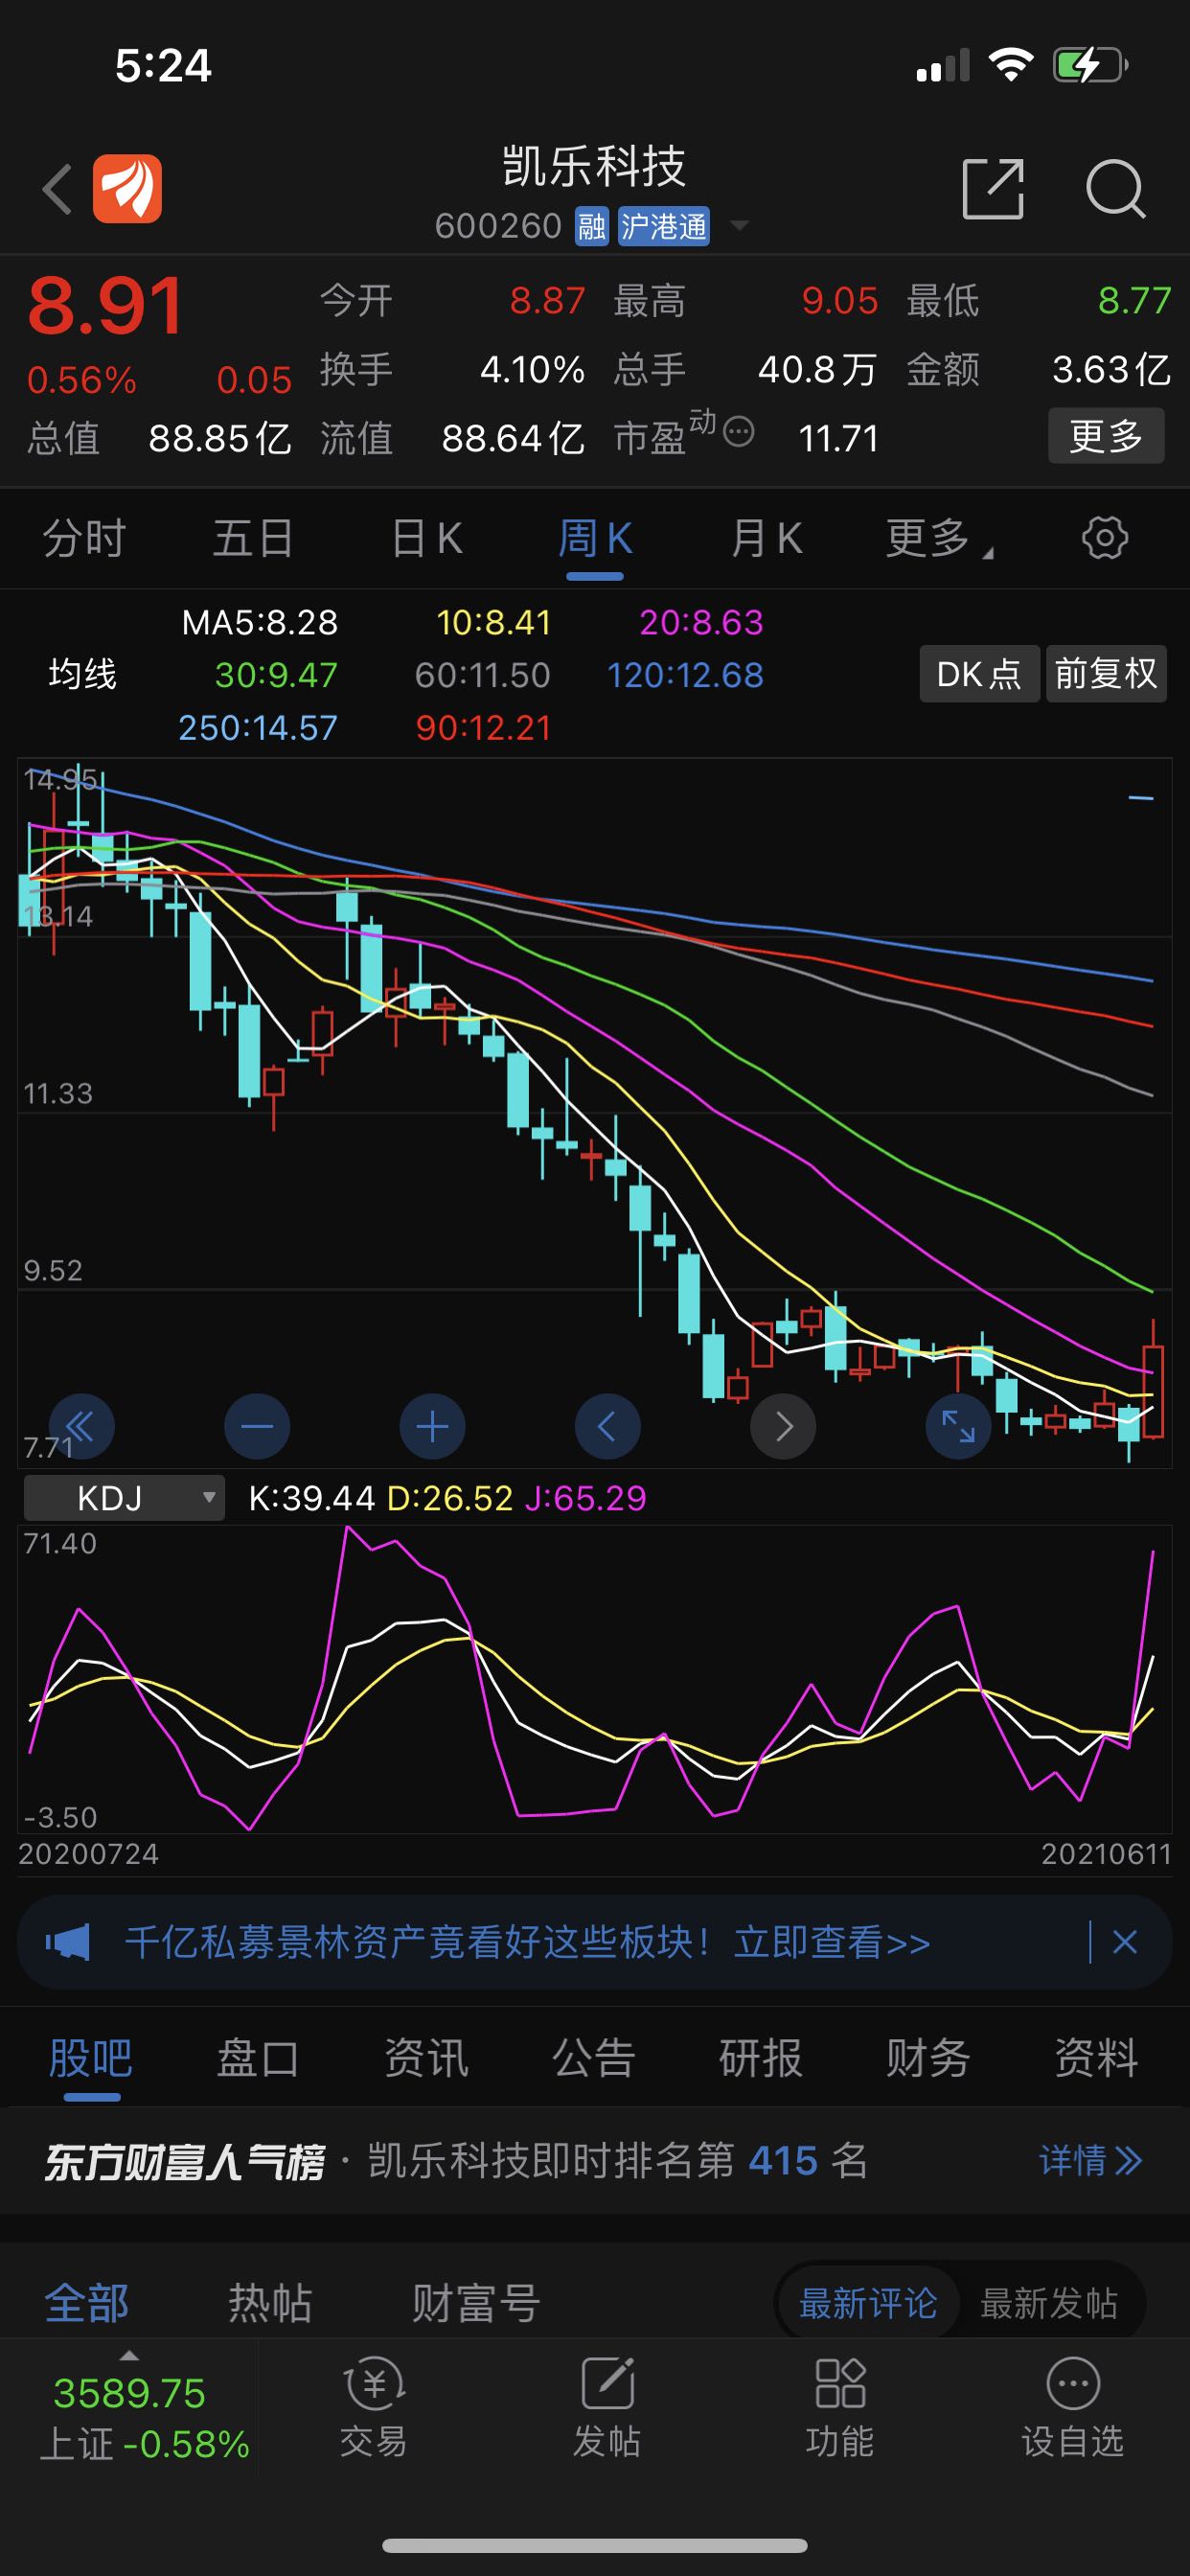Image resolution: width=1190 pixels, height=2576 pixels.
Task: Sort posts by 最新发帖
Action: pyautogui.click(x=1049, y=2302)
